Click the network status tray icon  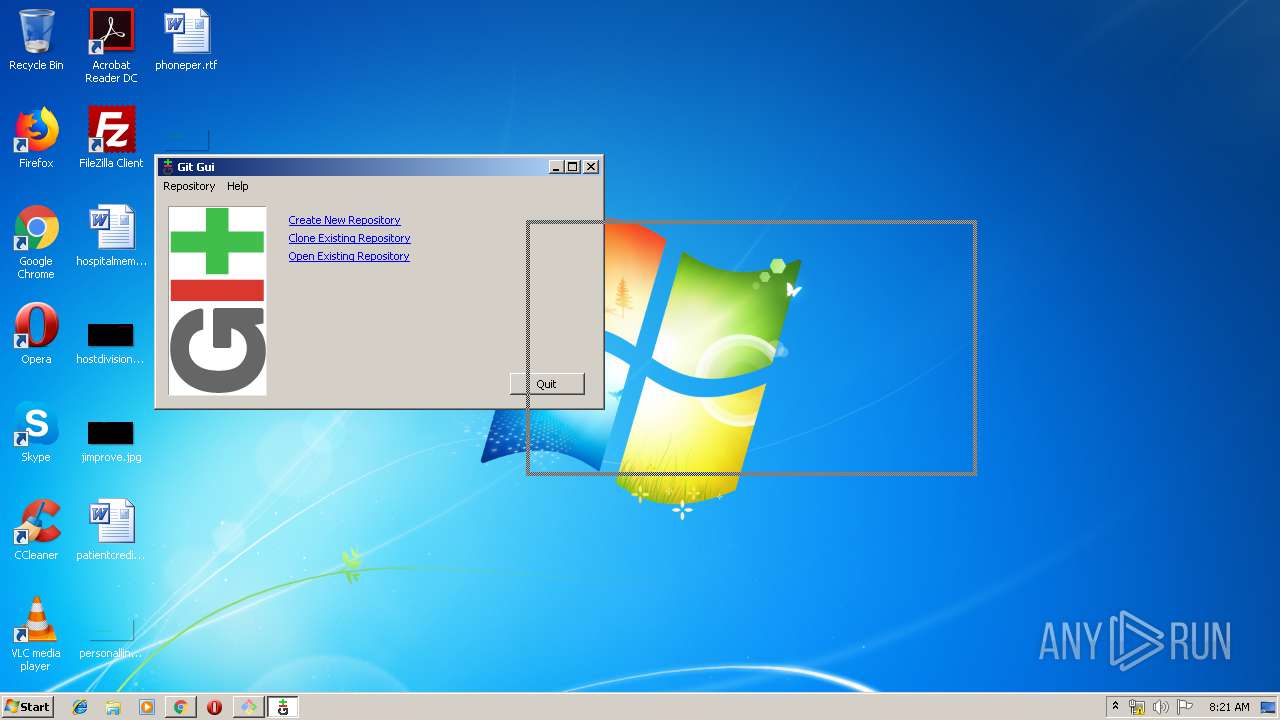pos(1137,707)
